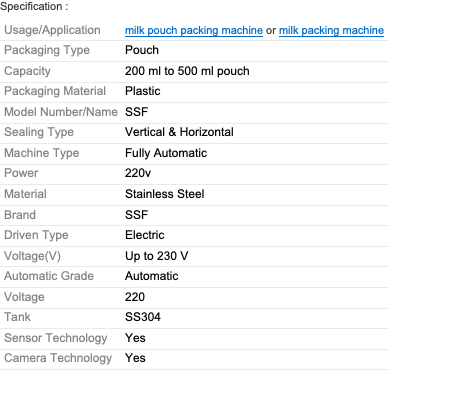The image size is (451, 399).
Task: Click the Brand row label
Action: [x=20, y=215]
